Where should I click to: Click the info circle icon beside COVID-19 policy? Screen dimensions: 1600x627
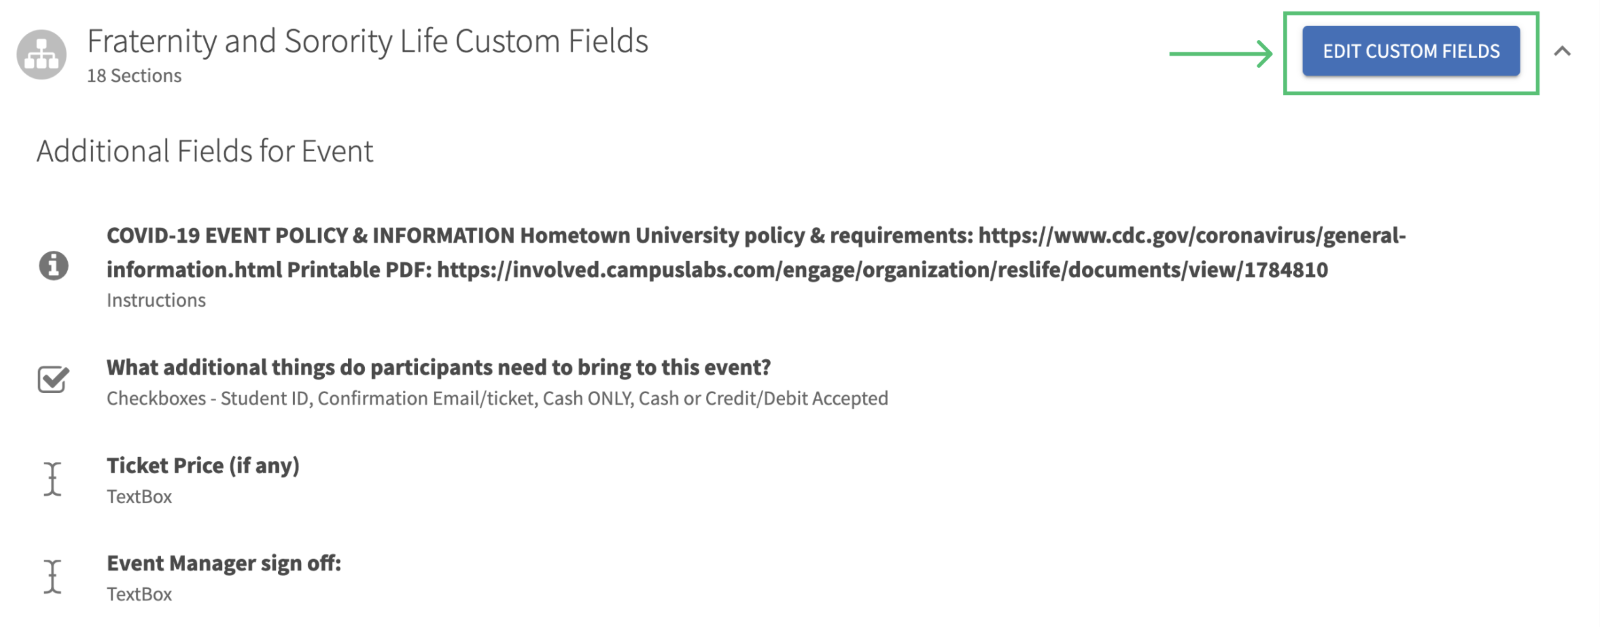click(53, 266)
